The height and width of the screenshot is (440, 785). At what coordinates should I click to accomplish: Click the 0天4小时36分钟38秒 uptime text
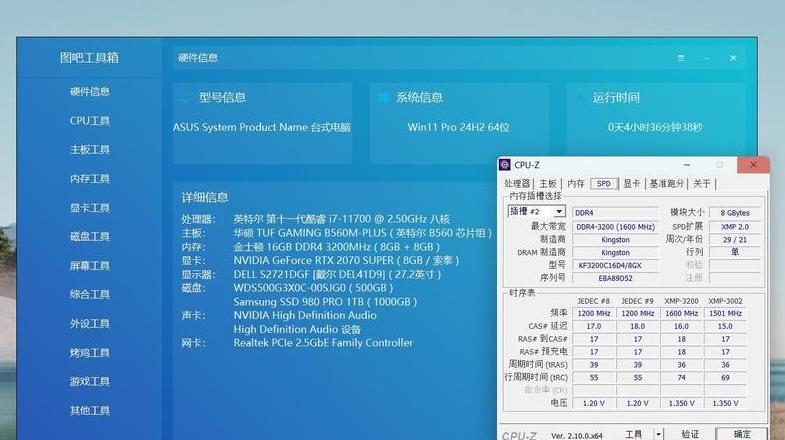(655, 127)
